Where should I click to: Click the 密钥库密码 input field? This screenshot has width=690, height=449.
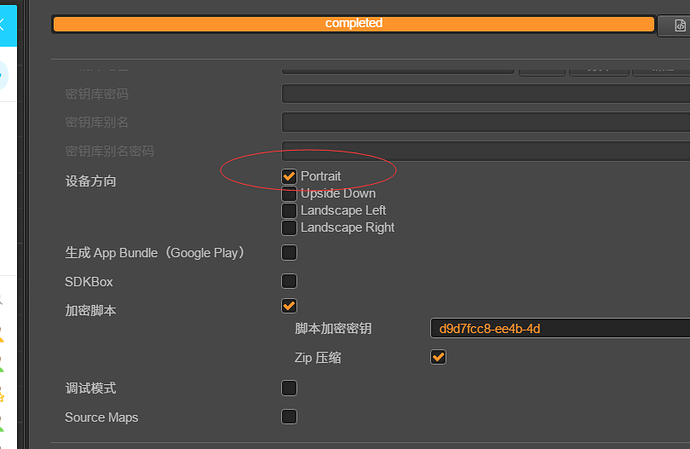[485, 94]
